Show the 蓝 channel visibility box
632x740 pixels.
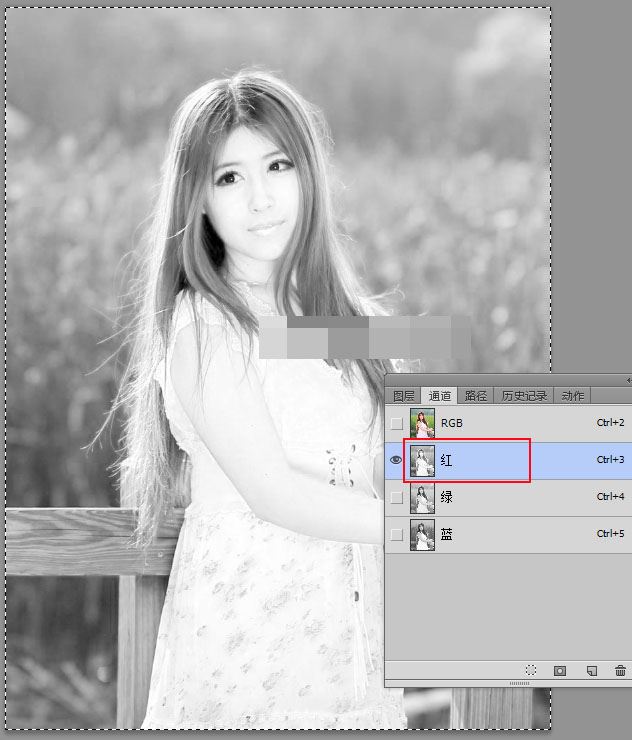(397, 534)
